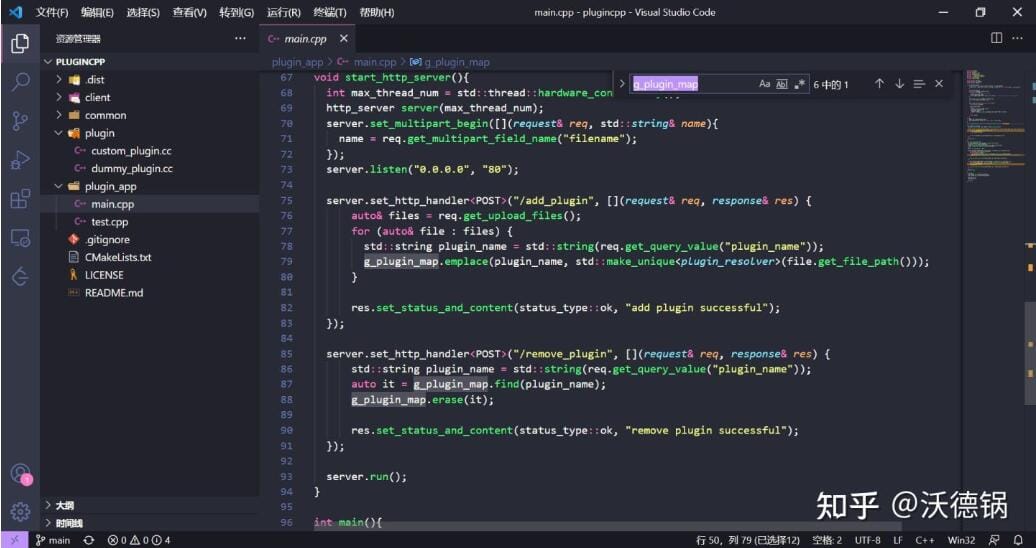Open the Source Control view
Image resolution: width=1036 pixels, height=548 pixels.
click(20, 121)
